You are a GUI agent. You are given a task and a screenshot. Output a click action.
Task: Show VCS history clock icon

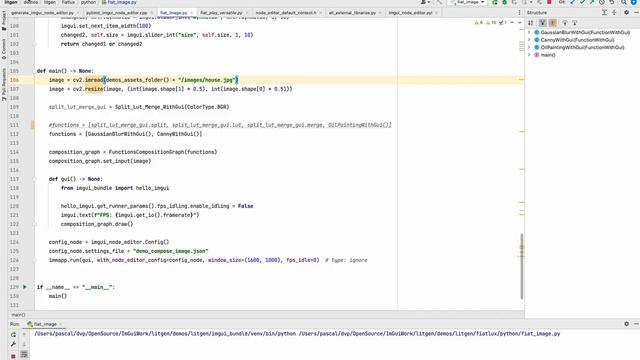click(602, 2)
